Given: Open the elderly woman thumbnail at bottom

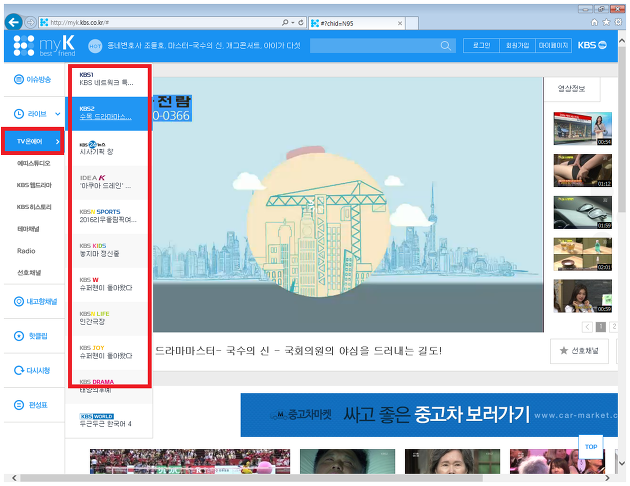Looking at the screenshot, I should coord(452,461).
